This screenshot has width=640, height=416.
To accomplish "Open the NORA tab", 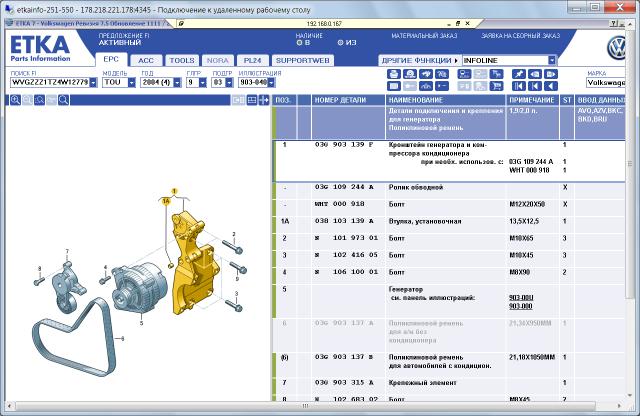I will tap(218, 60).
